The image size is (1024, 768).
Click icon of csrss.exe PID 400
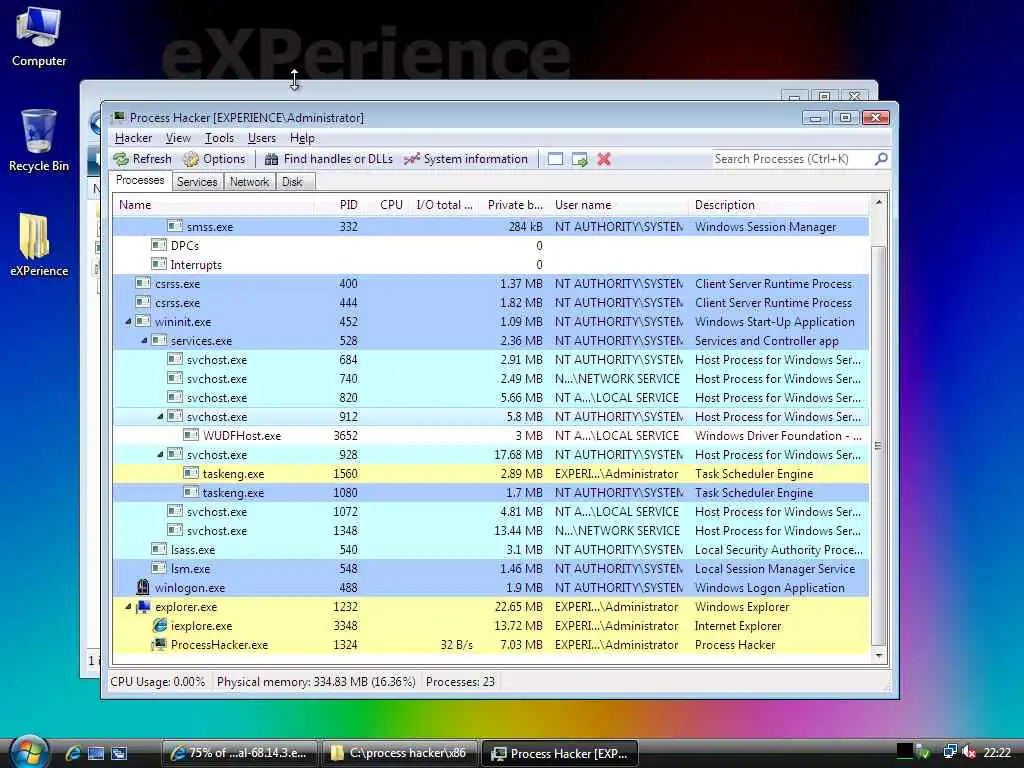(x=143, y=283)
